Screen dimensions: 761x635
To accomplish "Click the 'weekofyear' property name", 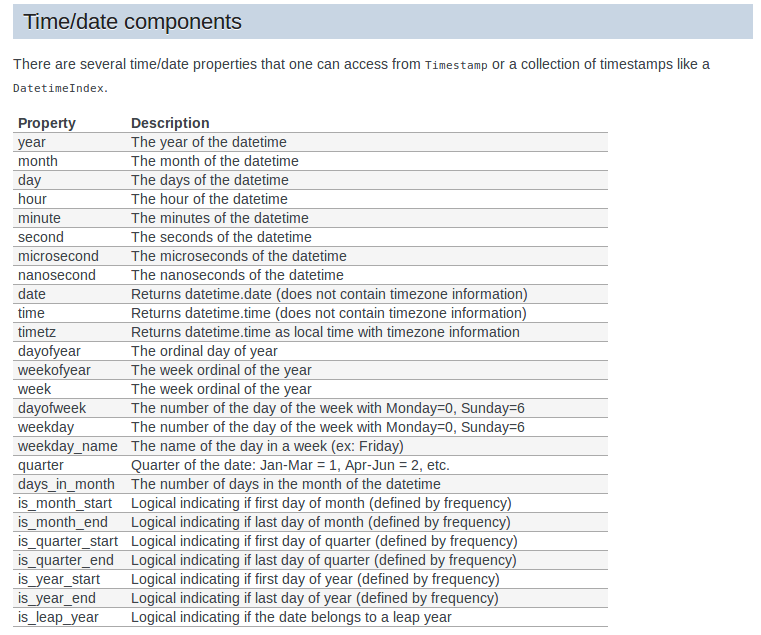I will (54, 370).
